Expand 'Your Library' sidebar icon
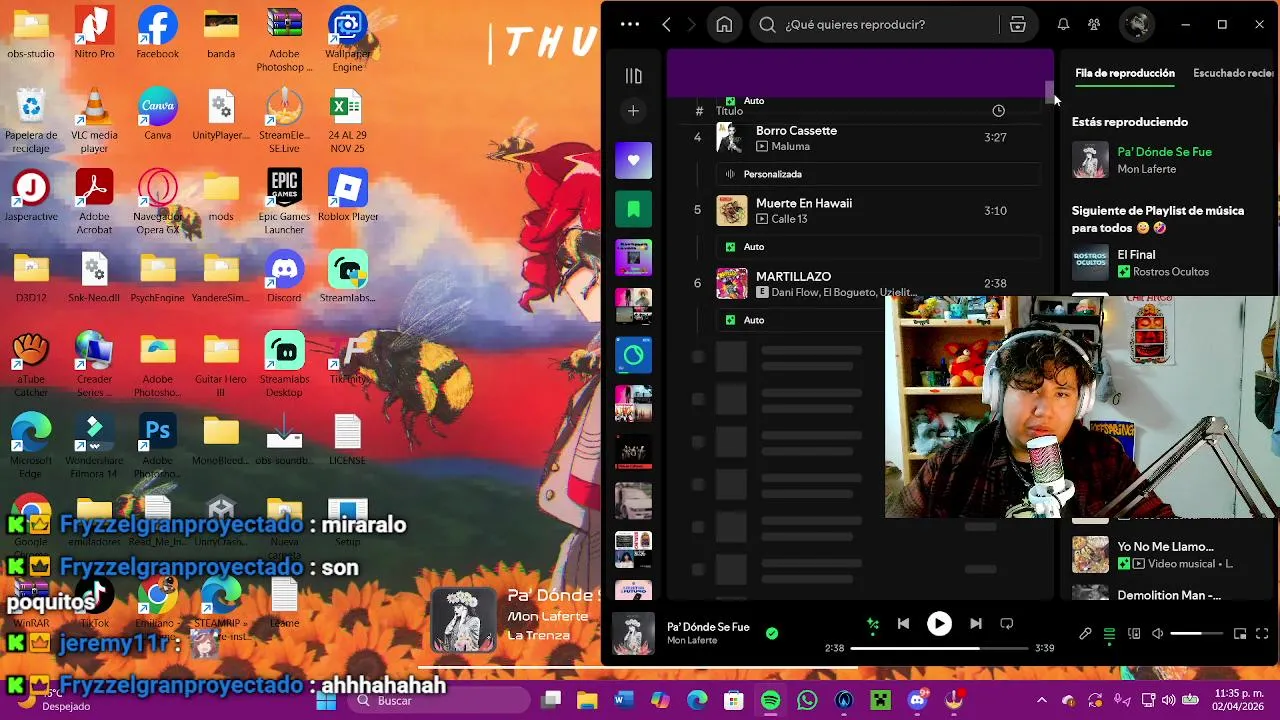Image resolution: width=1280 pixels, height=720 pixels. click(x=633, y=76)
